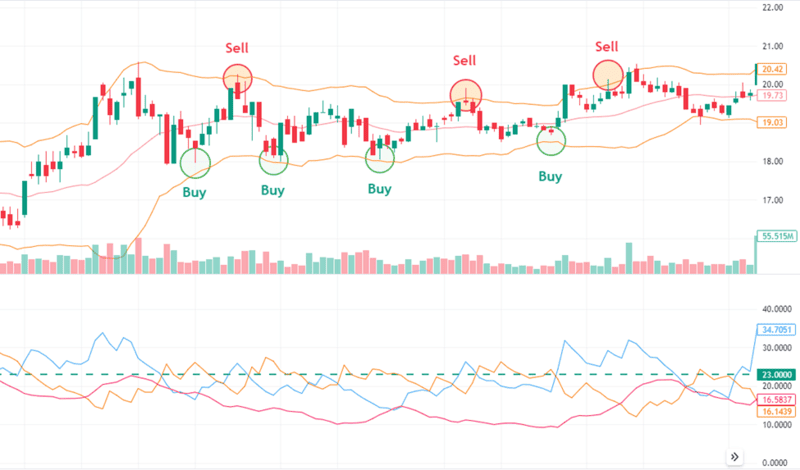800x470 pixels.
Task: Click the rightmost green Buy circle marker
Action: tap(551, 141)
